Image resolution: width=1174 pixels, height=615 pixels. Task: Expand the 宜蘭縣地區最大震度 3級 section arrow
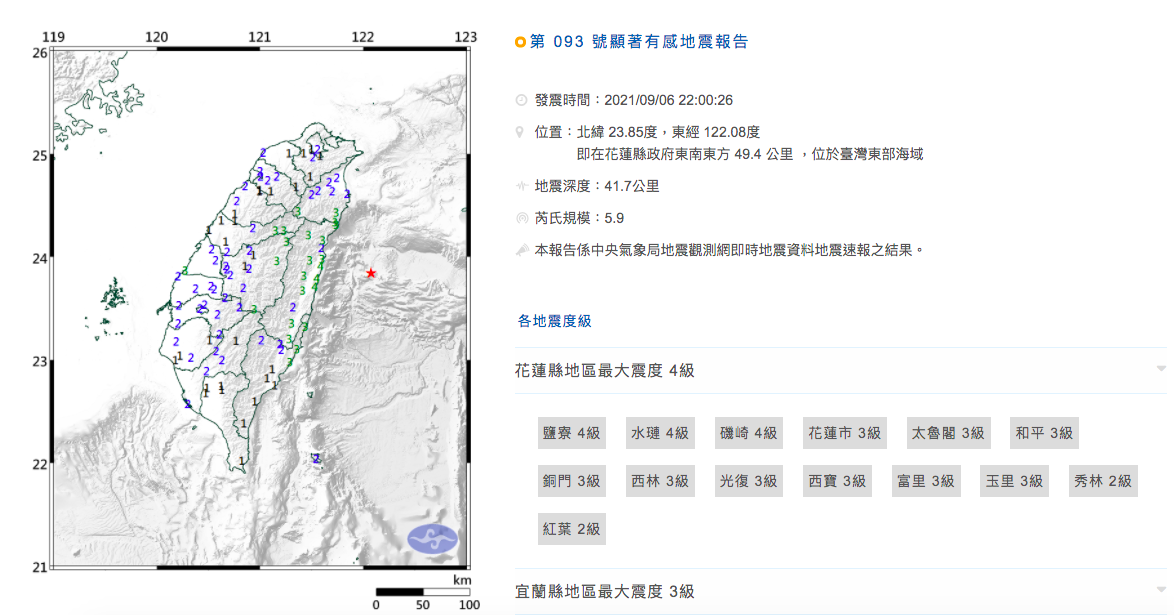click(1160, 591)
